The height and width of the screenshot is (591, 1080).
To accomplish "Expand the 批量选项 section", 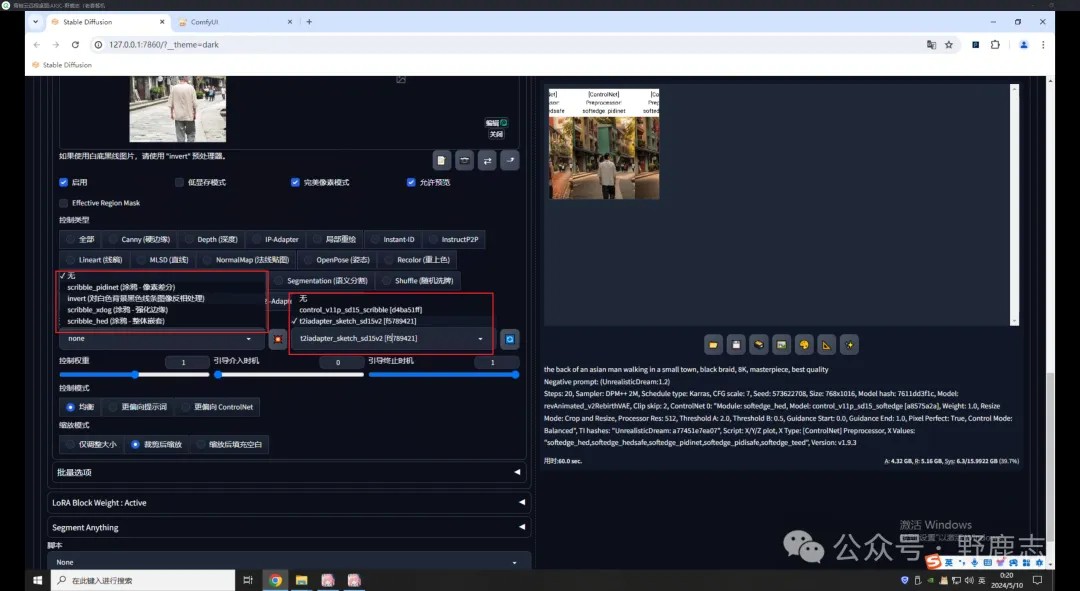I will click(288, 473).
